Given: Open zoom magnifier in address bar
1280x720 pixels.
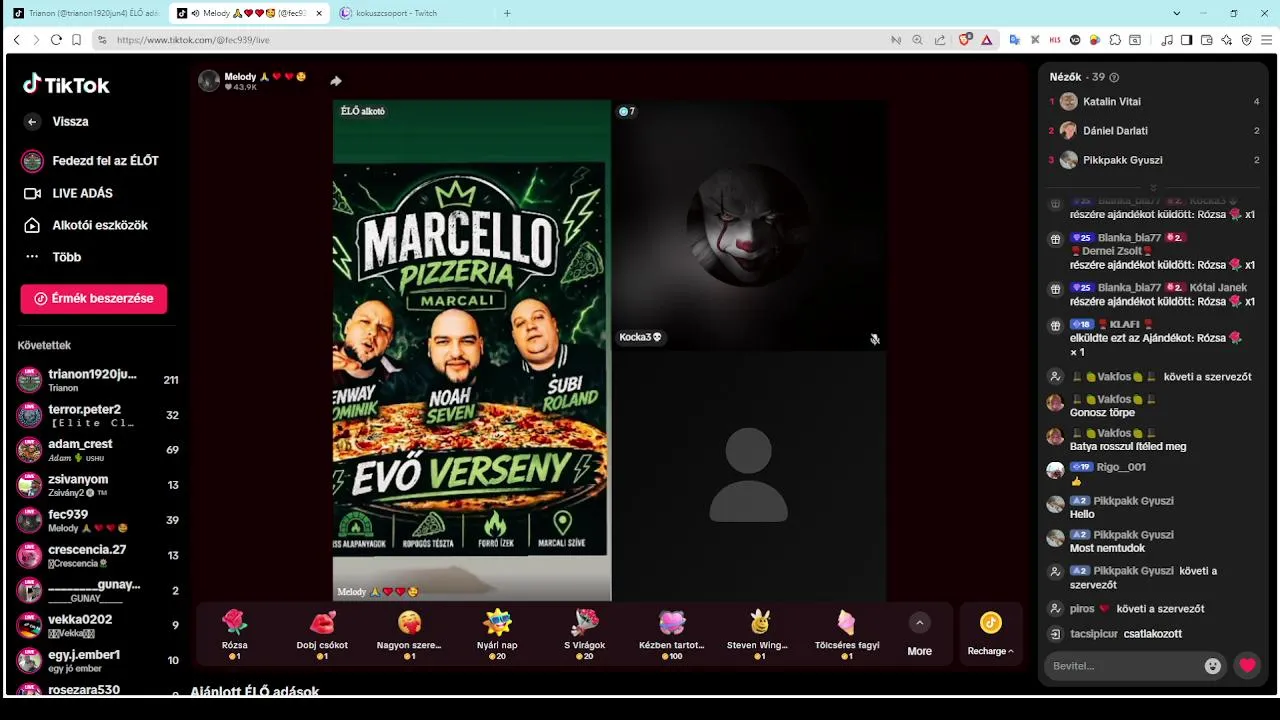Looking at the screenshot, I should (x=917, y=40).
